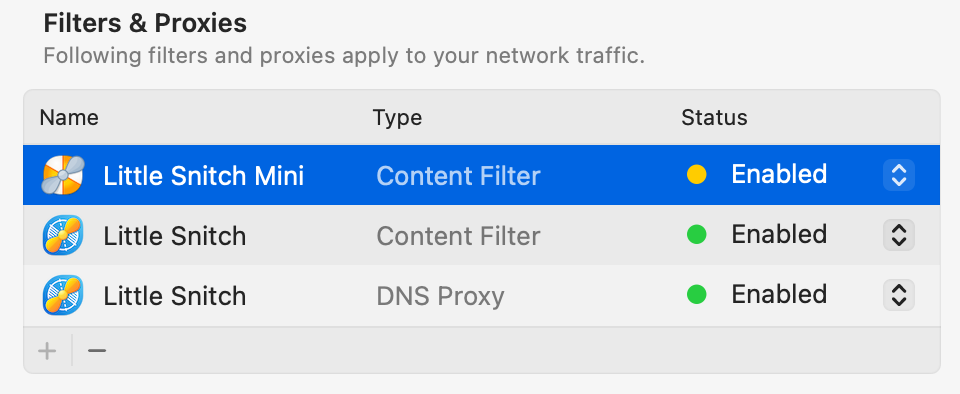Click the Little Snitch icon in DNS Proxy row
This screenshot has width=960, height=394.
(x=63, y=295)
